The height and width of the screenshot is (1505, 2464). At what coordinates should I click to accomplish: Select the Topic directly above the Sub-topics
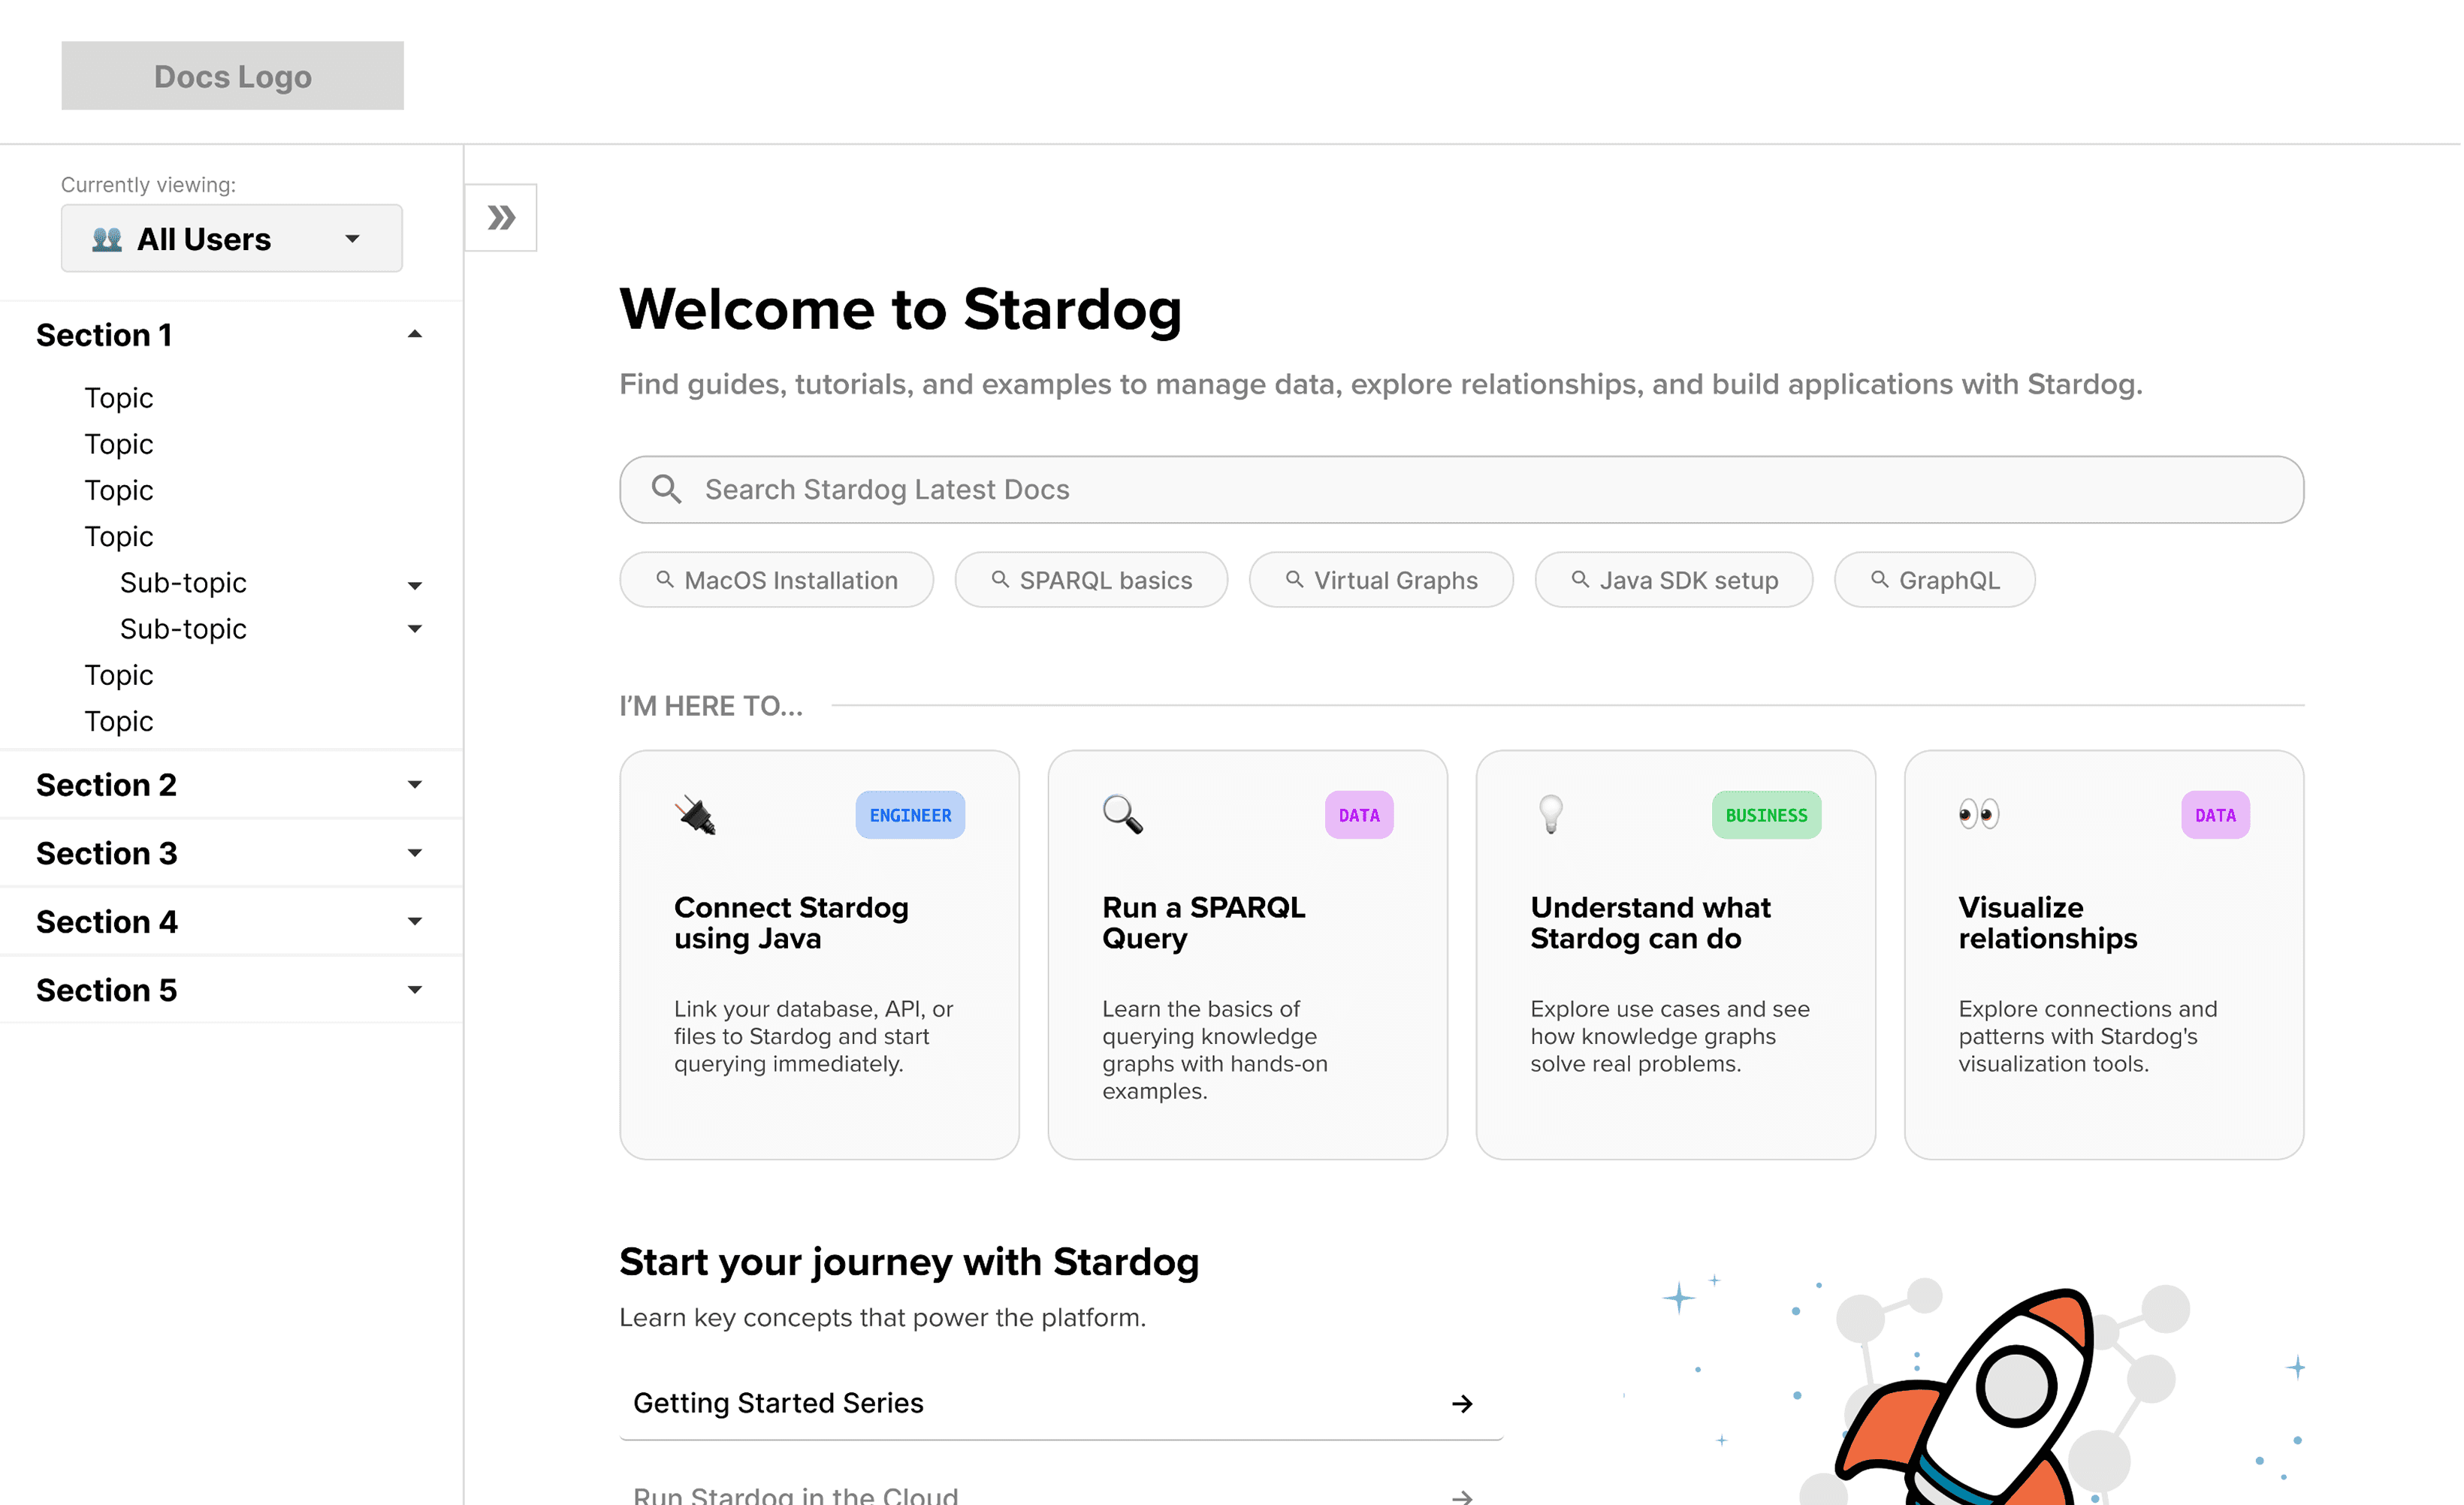click(119, 537)
